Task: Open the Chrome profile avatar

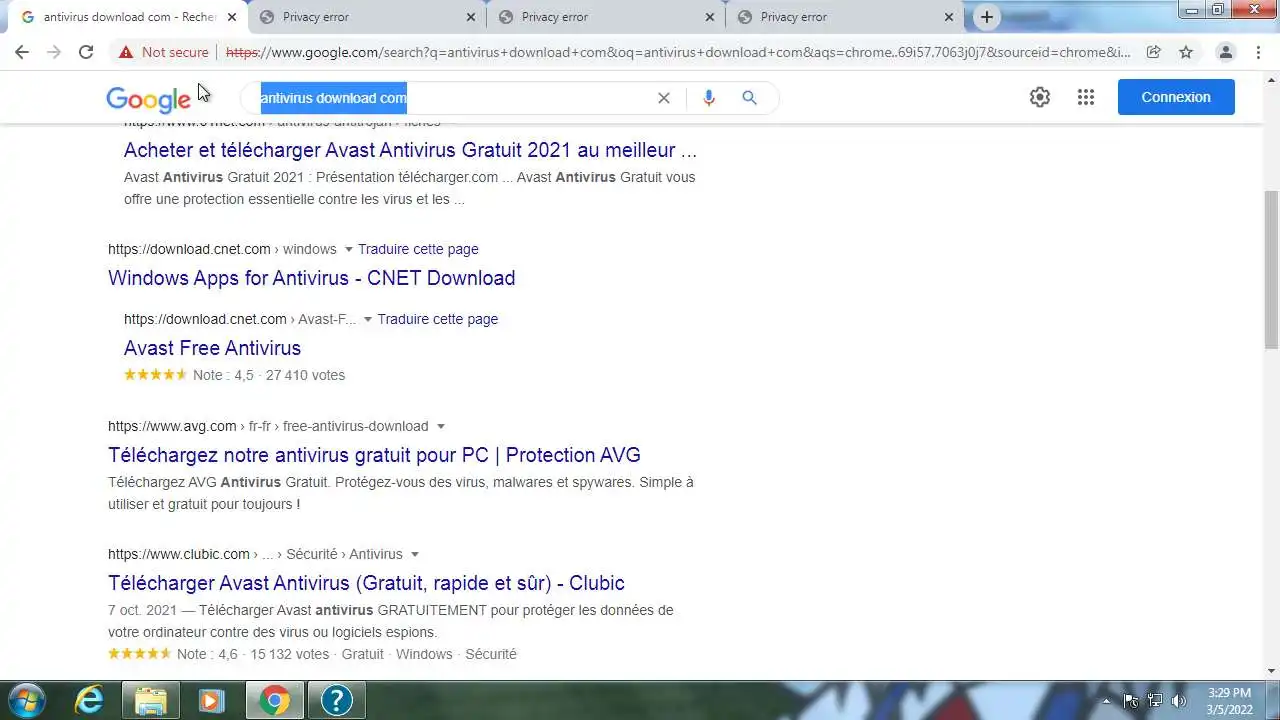Action: 1225,52
